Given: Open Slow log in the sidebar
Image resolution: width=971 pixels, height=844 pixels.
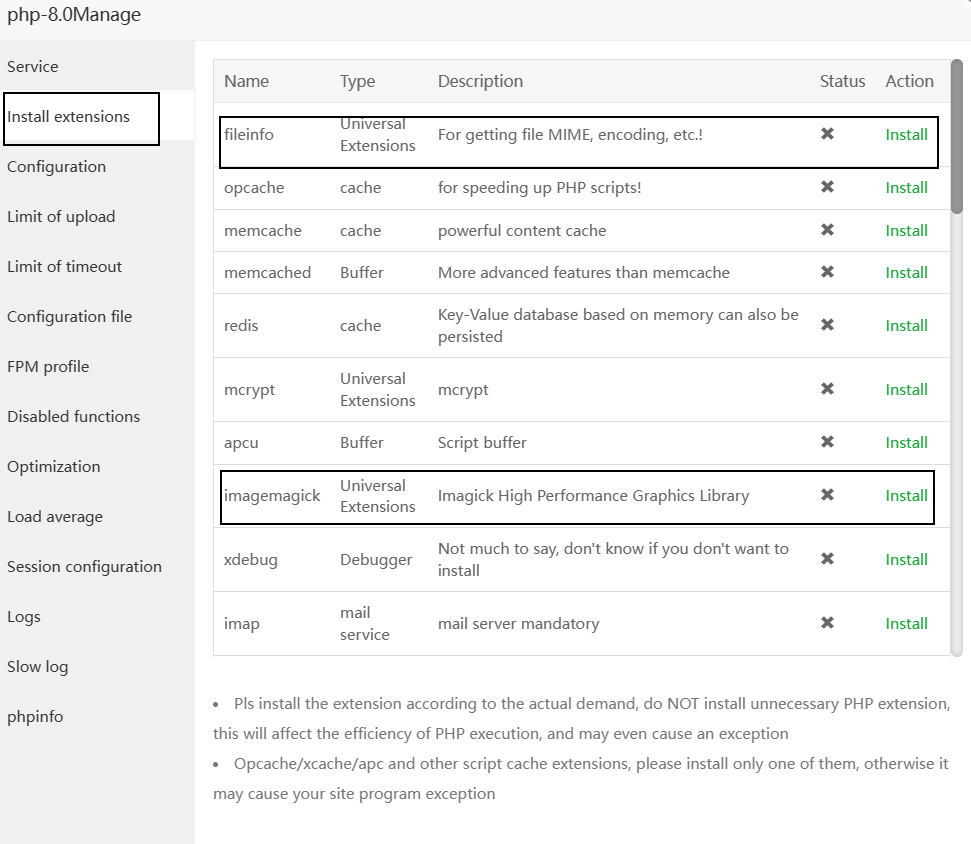Looking at the screenshot, I should 38,667.
